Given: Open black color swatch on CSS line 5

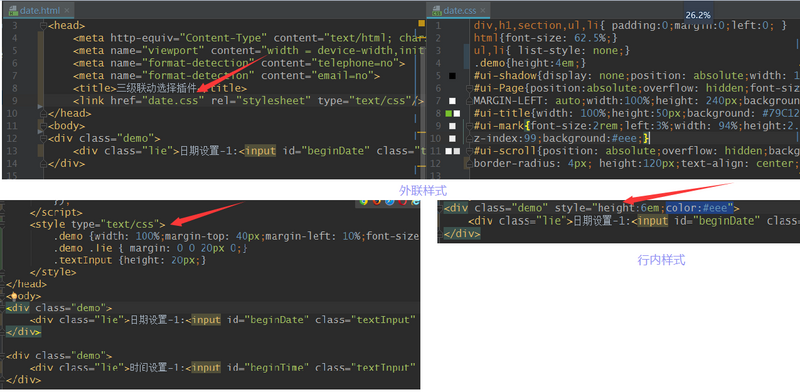Looking at the screenshot, I should (452, 76).
